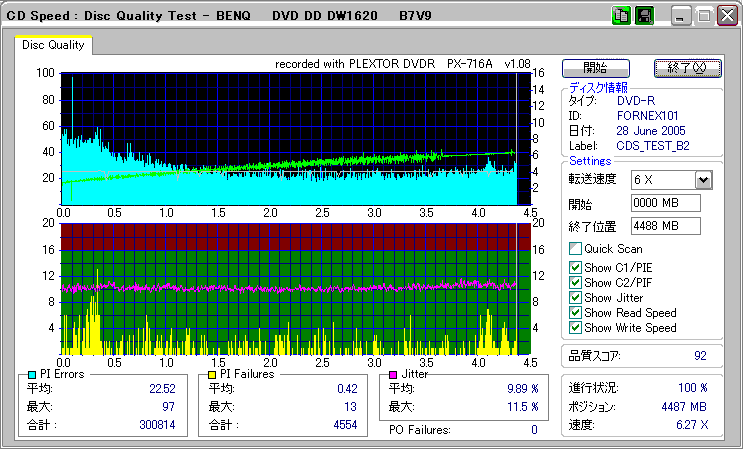743x449 pixels.
Task: Click the magenta Jitter legend square
Action: (x=394, y=374)
